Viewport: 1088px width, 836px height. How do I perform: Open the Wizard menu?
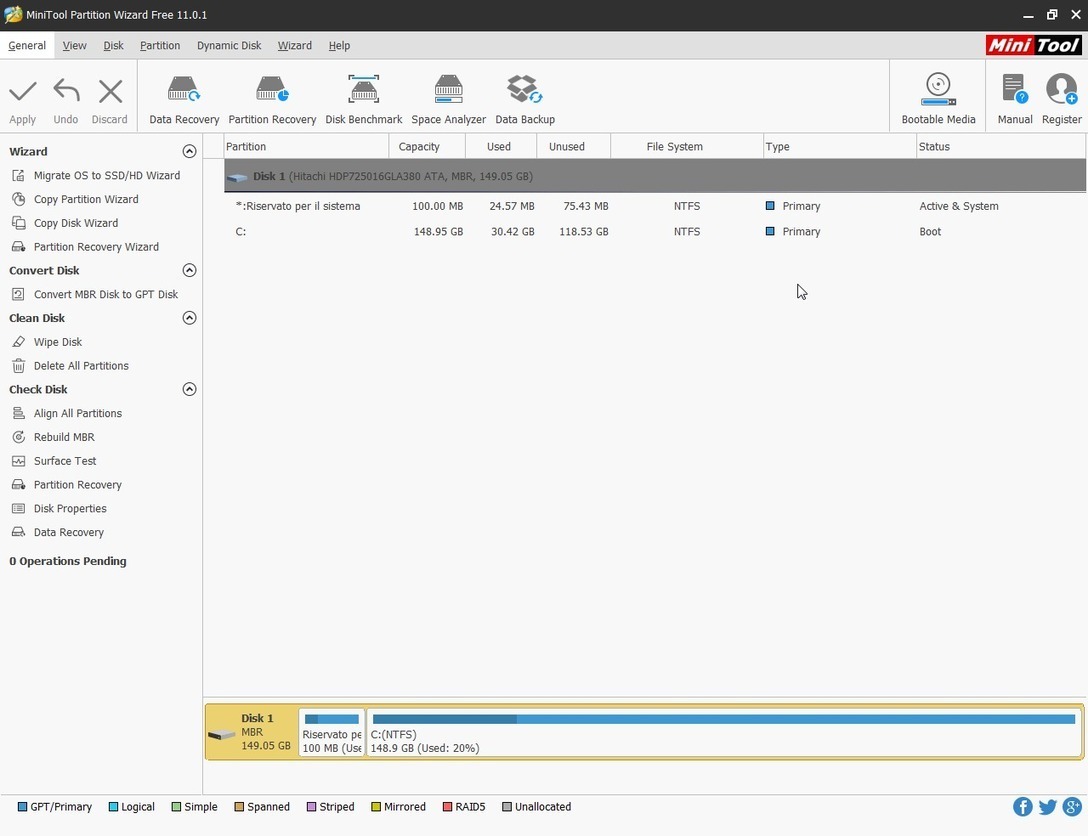[x=294, y=45]
